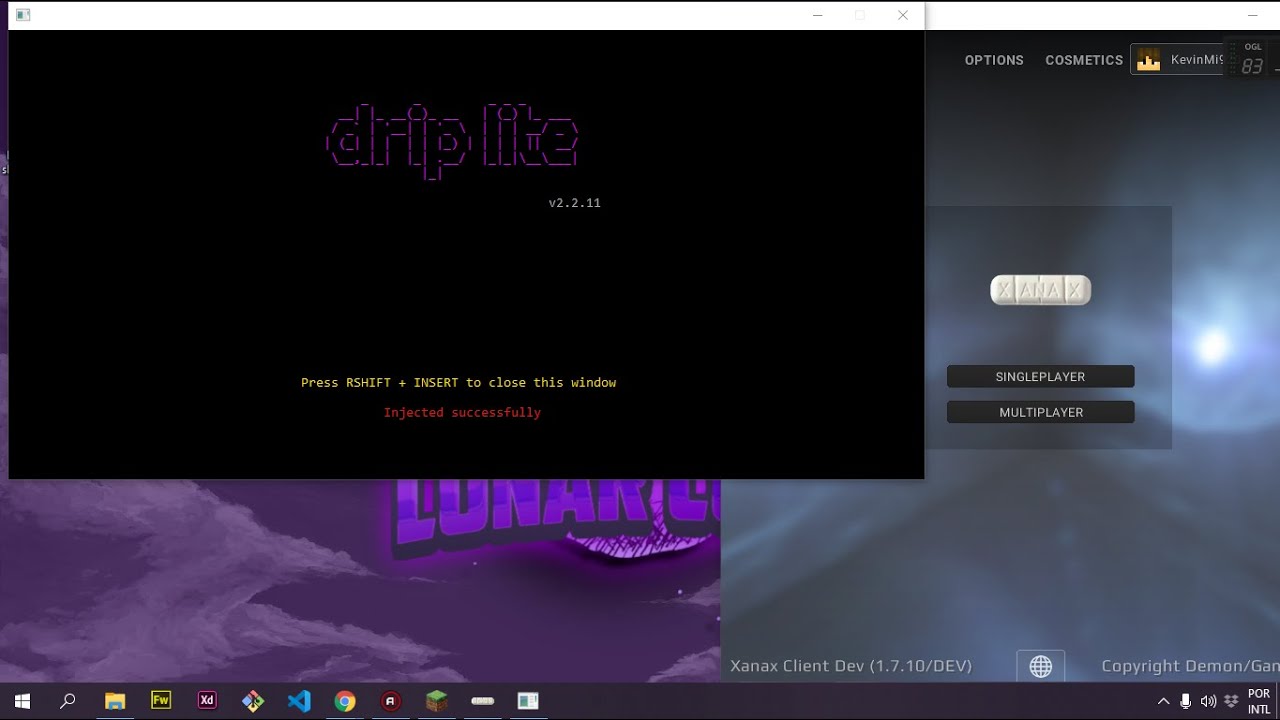Click the v2.2.11 version label
Image resolution: width=1280 pixels, height=720 pixels.
tap(574, 202)
